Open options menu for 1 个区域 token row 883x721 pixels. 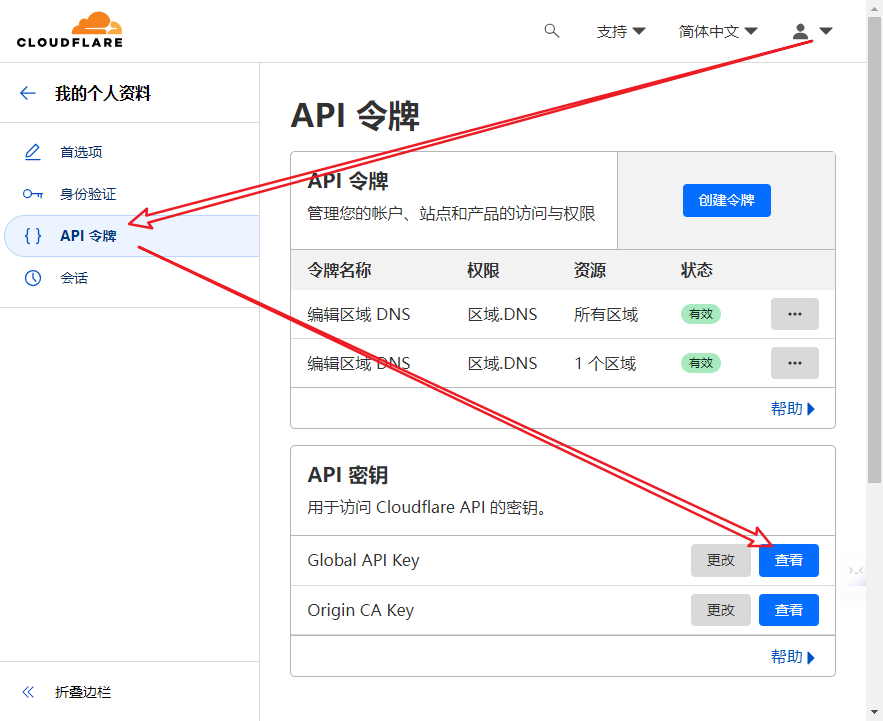click(x=795, y=363)
